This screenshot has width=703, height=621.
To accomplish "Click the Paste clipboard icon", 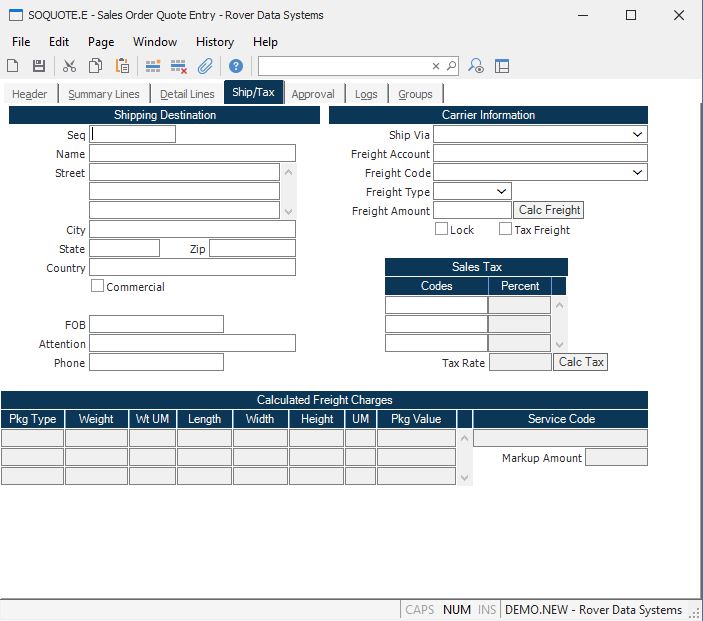I will 122,66.
